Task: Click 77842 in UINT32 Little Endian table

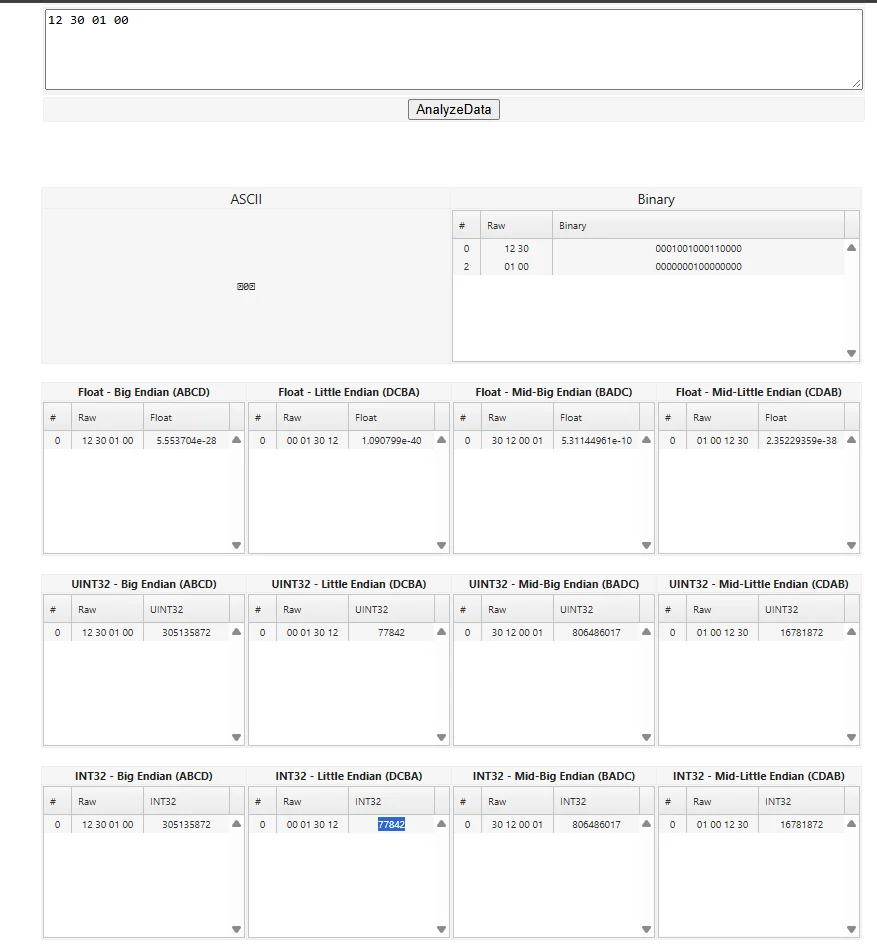Action: (x=391, y=632)
